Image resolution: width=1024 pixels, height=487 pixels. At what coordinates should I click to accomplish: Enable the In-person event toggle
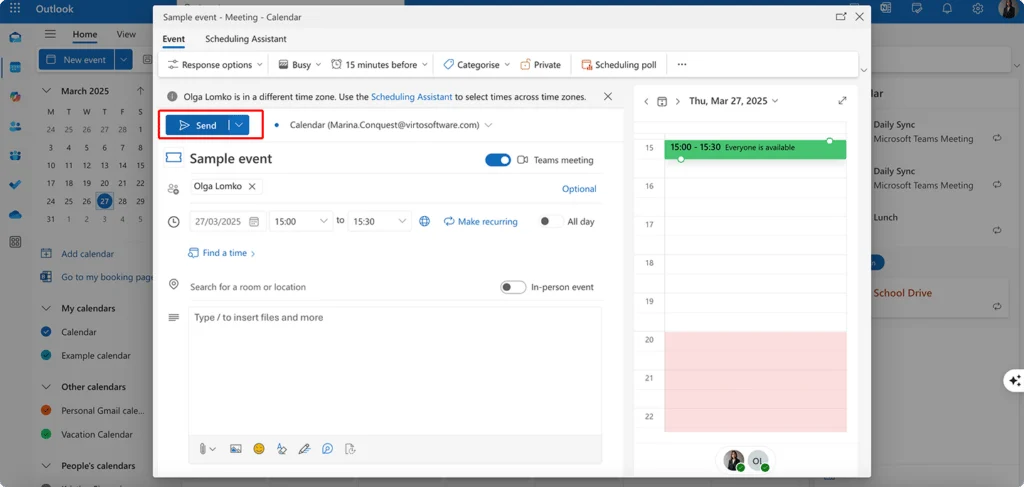pos(513,287)
